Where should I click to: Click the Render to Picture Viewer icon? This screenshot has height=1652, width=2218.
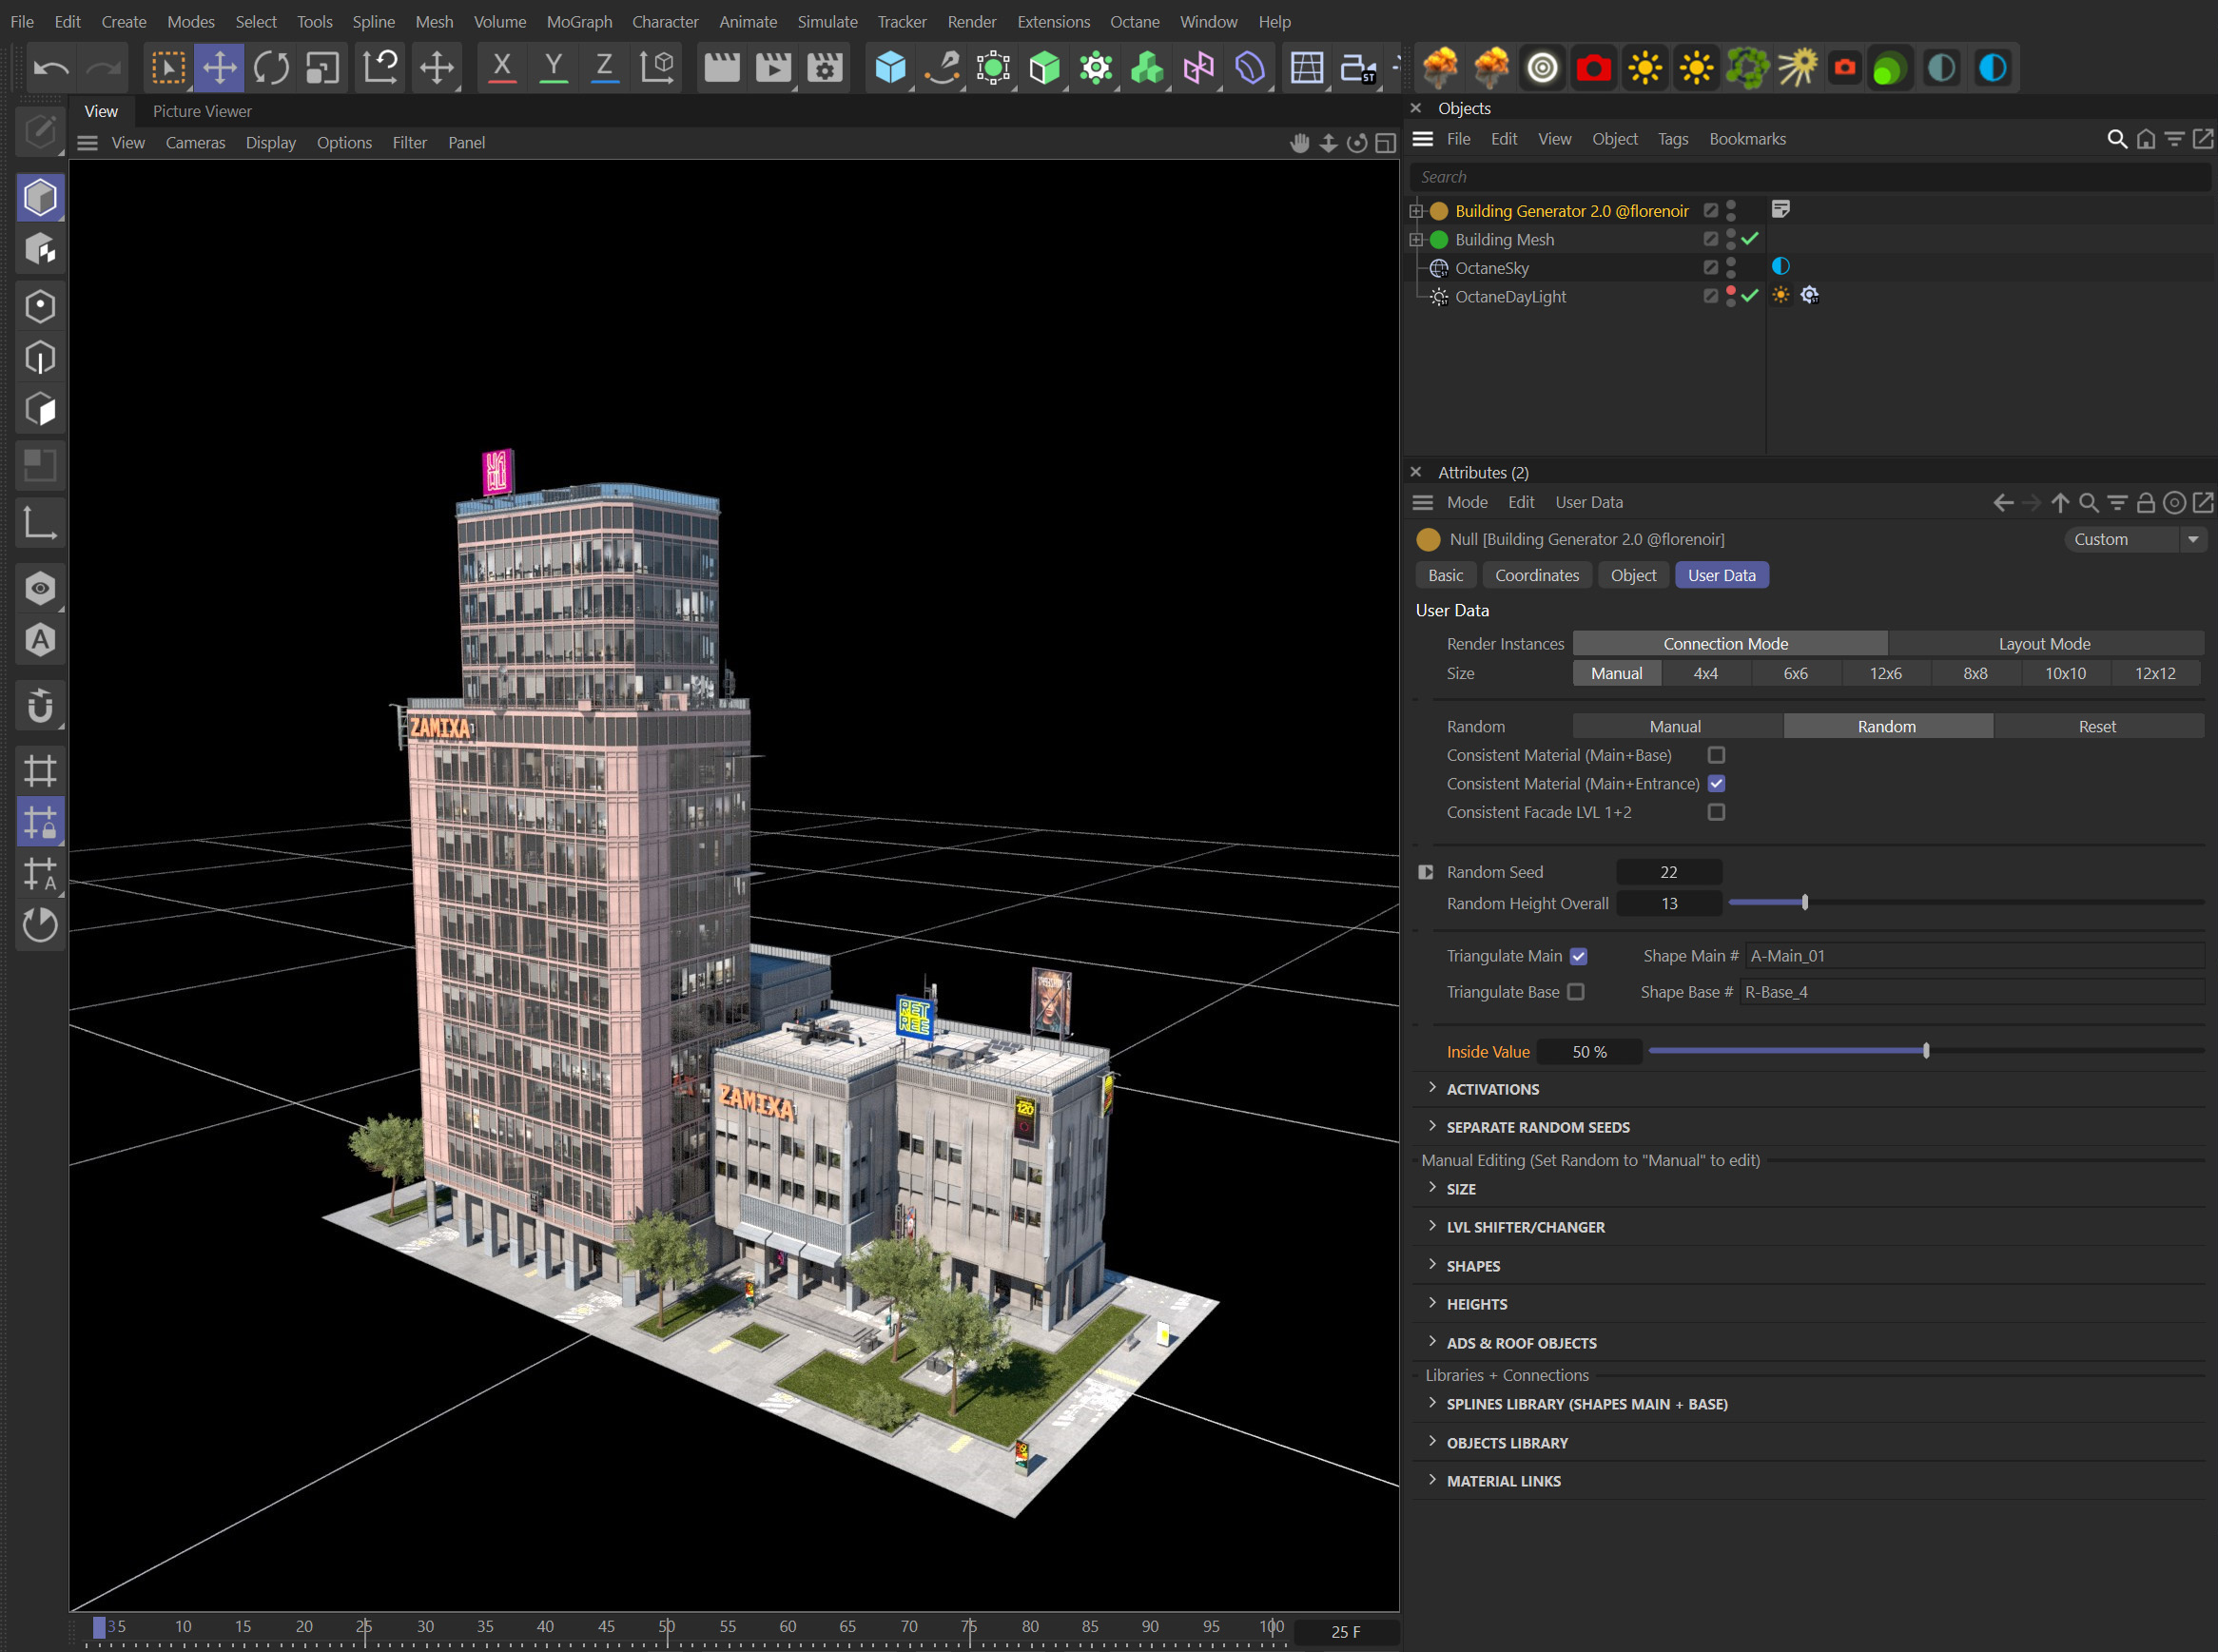point(771,67)
